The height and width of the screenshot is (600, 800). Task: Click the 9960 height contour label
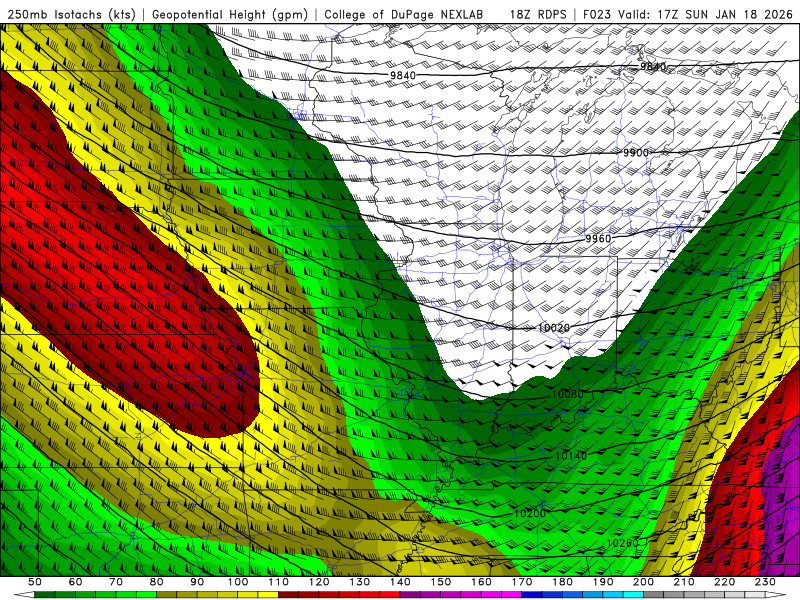coord(598,239)
